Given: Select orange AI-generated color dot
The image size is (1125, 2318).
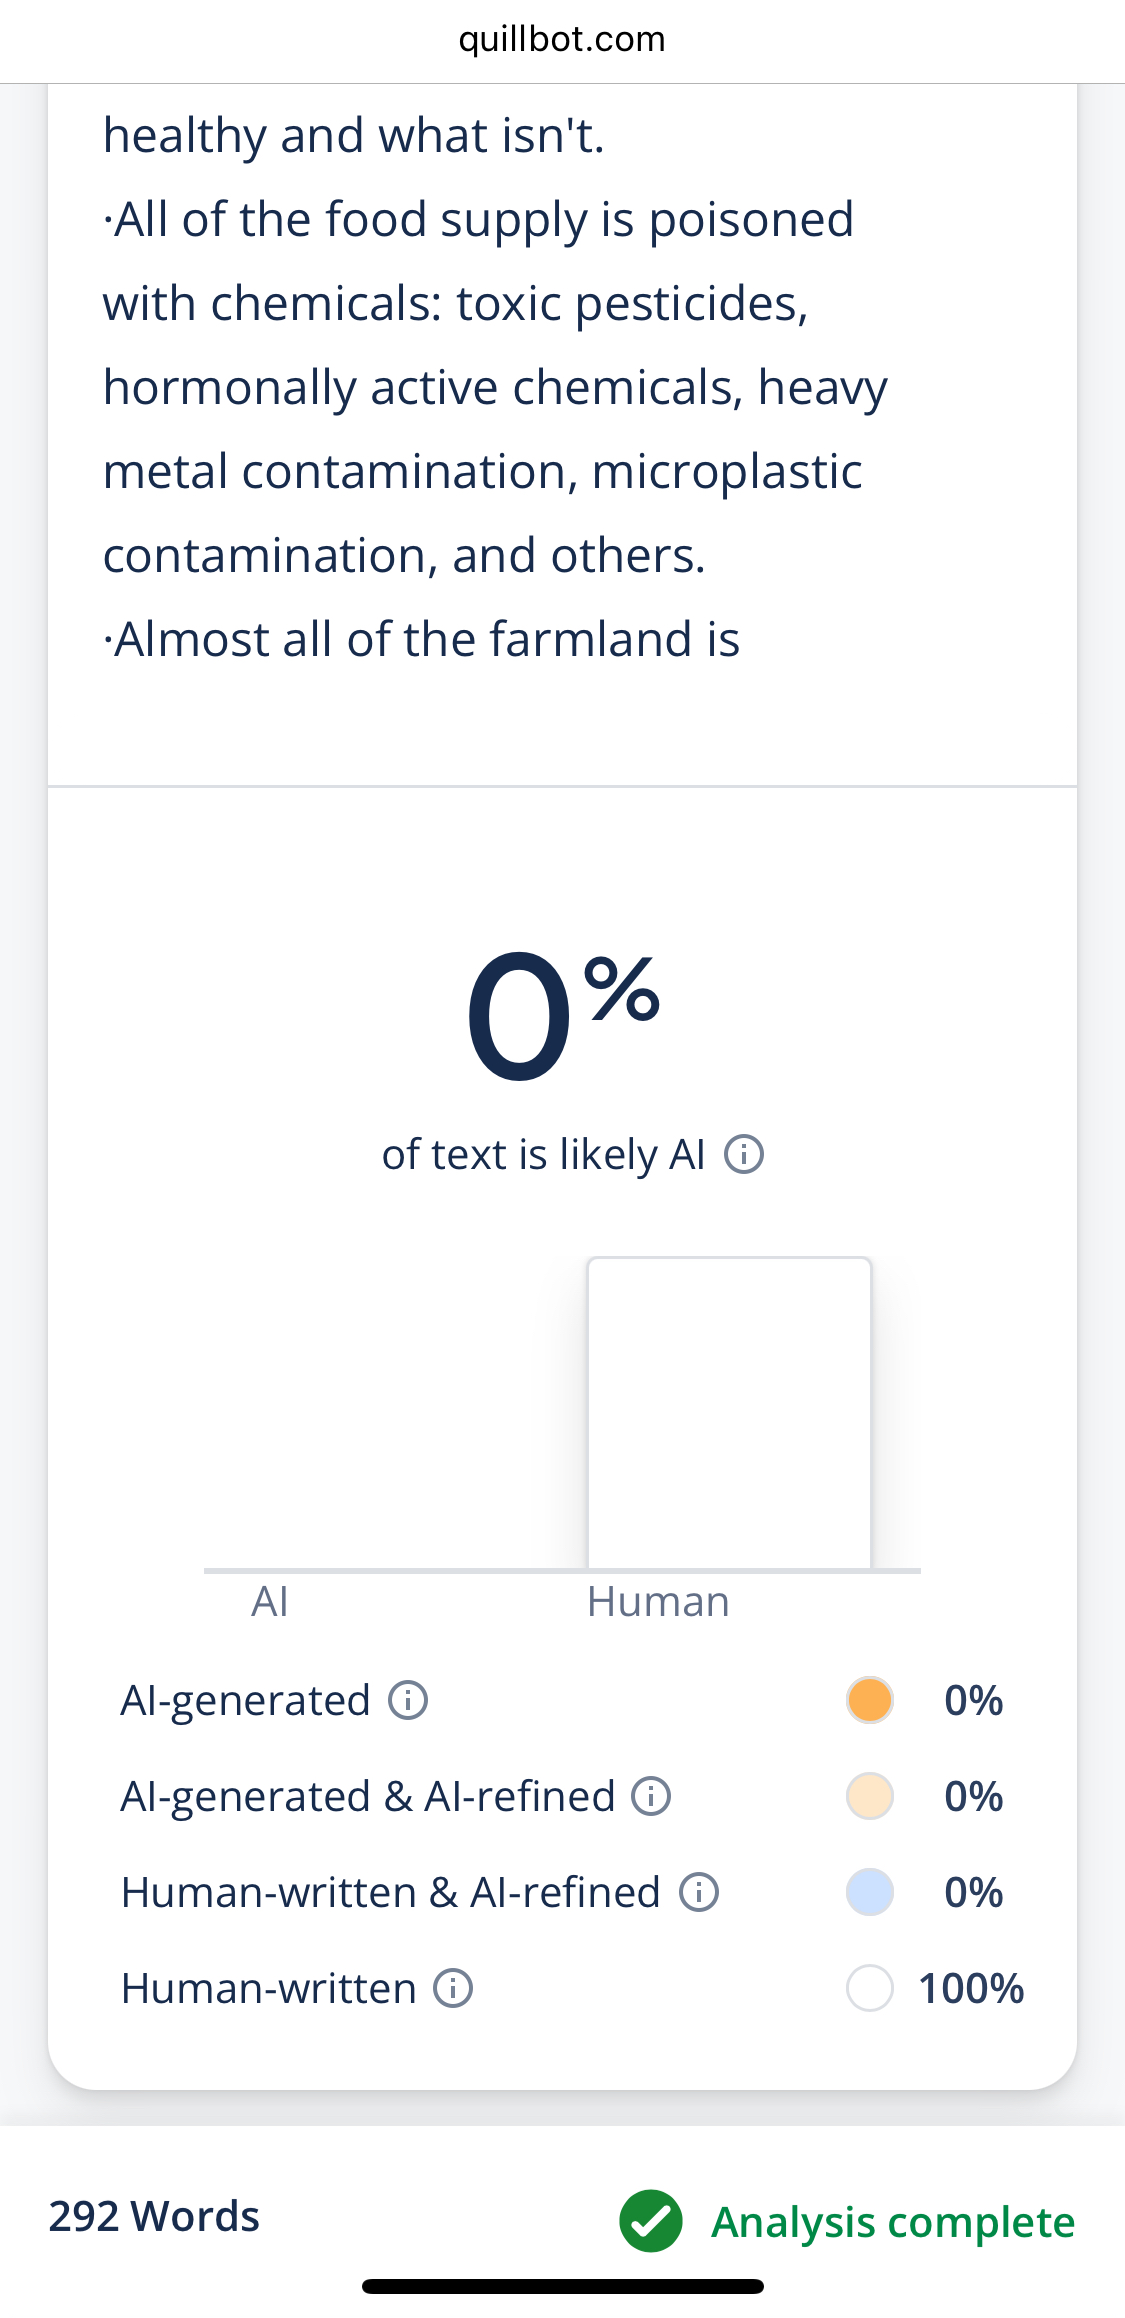Looking at the screenshot, I should click(869, 1700).
